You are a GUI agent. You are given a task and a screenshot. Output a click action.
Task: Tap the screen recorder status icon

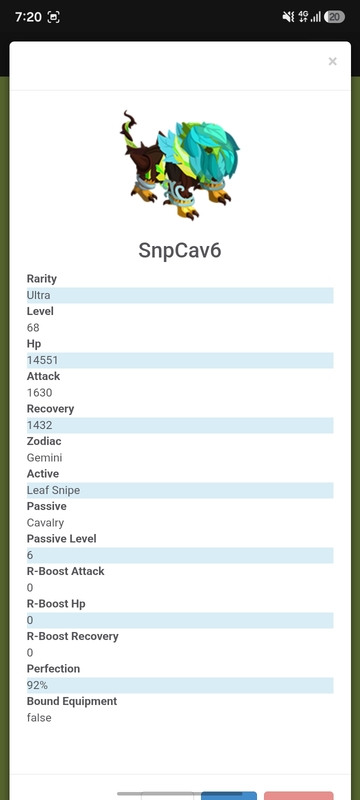tap(54, 17)
